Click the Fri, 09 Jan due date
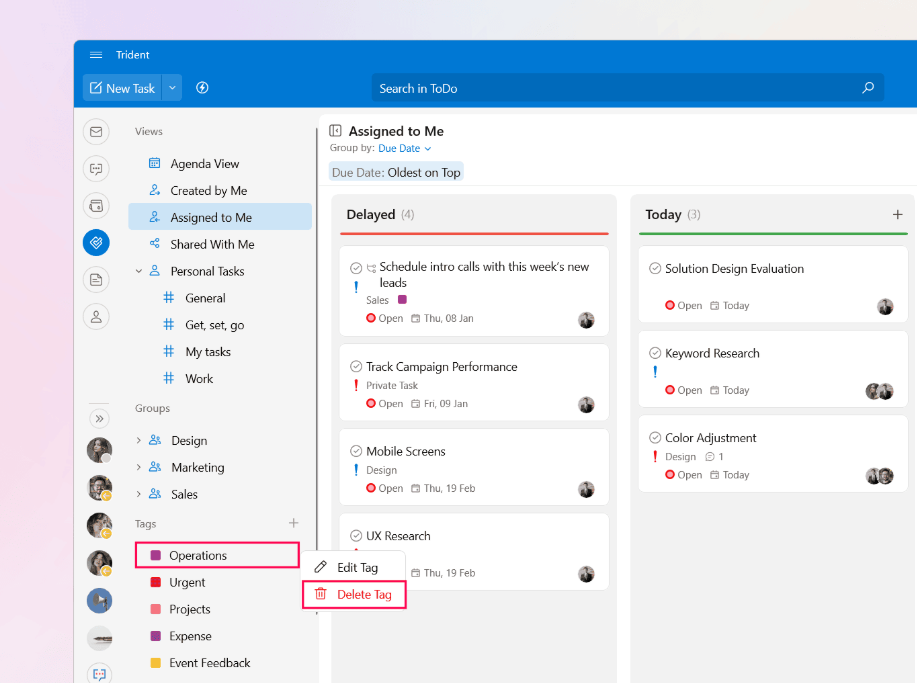 point(439,404)
